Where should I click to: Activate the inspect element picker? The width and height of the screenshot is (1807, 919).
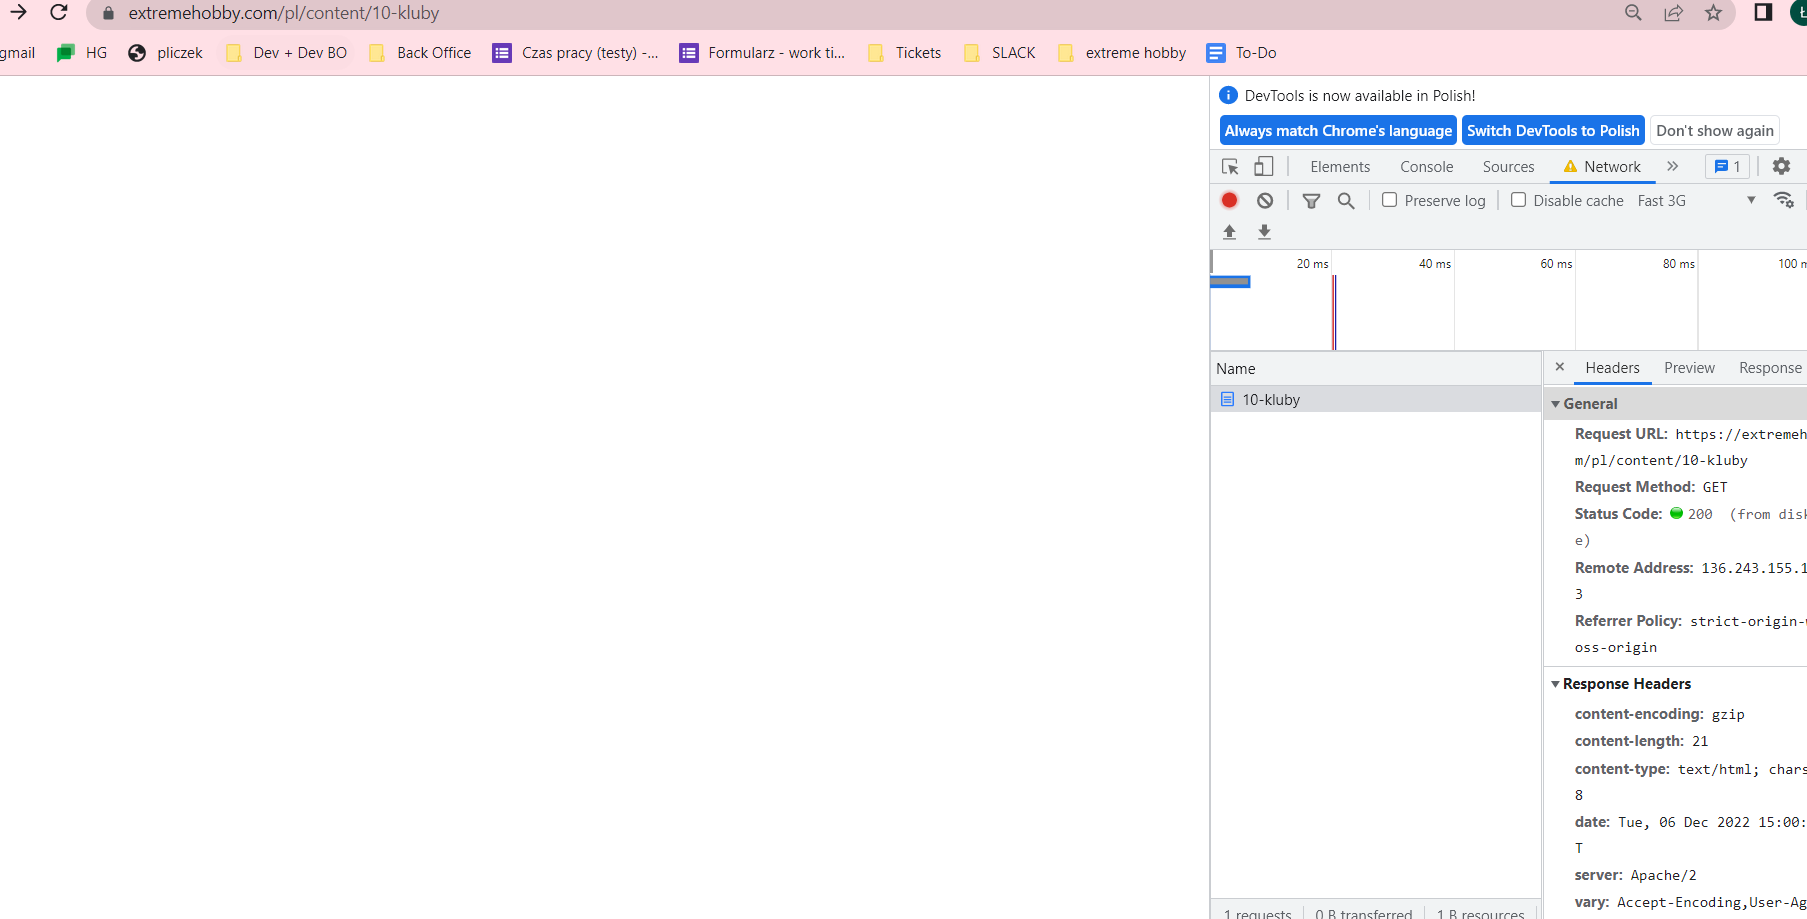click(1230, 167)
